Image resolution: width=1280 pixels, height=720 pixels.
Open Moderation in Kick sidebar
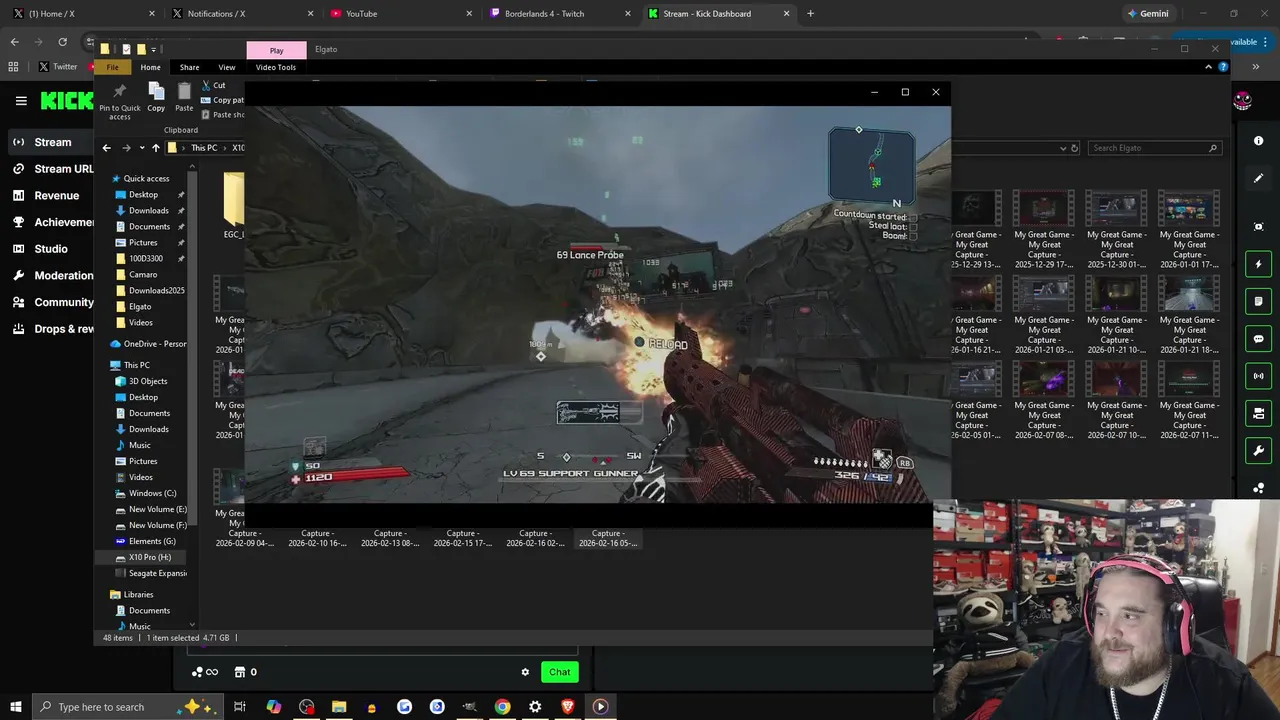[53, 275]
